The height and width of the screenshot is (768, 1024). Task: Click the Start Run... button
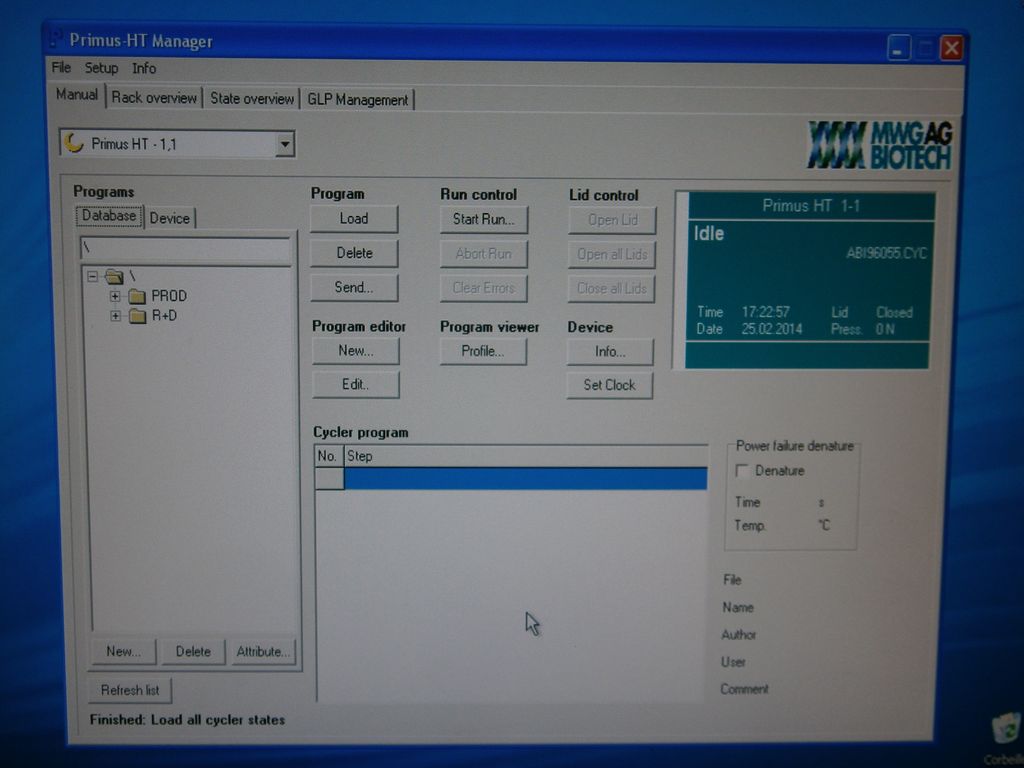484,219
